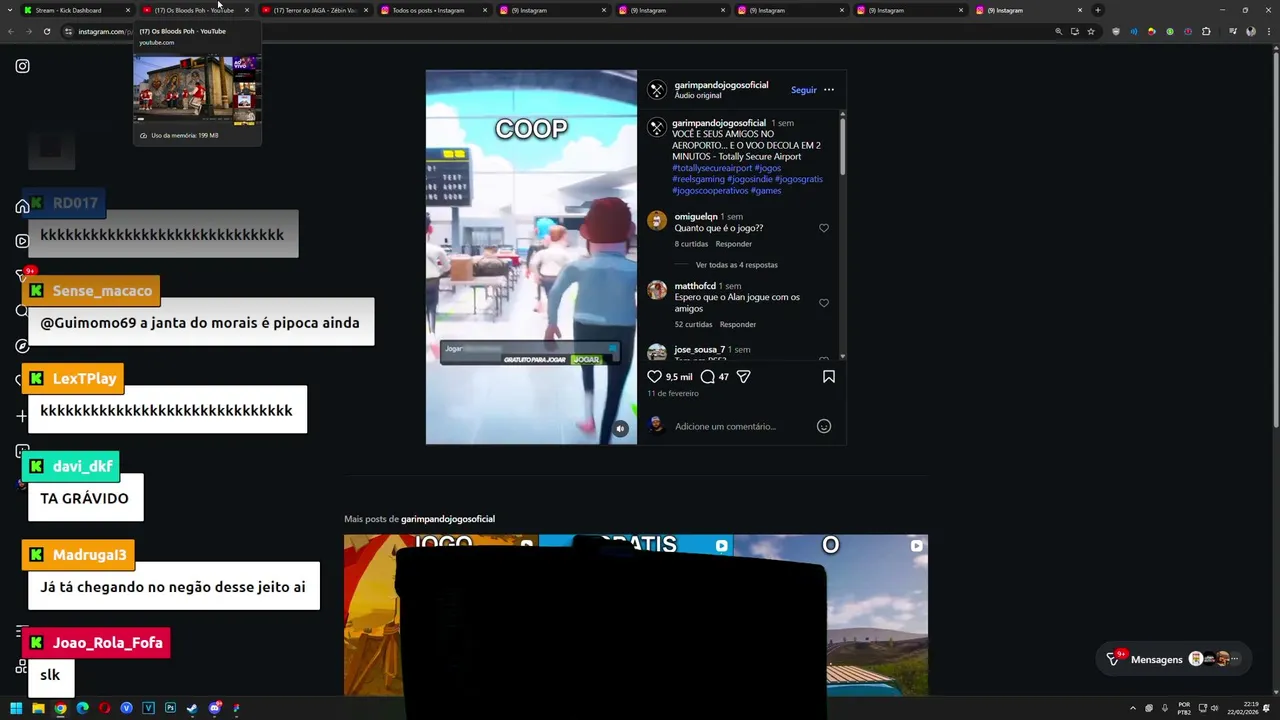Open Steam from the taskbar
The height and width of the screenshot is (720, 1280).
[192, 708]
